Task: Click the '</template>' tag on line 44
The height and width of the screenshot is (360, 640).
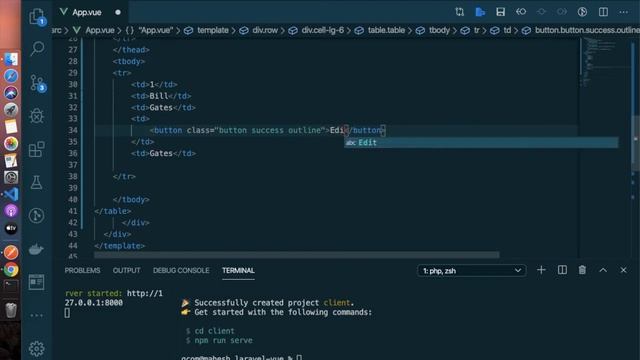Action: tap(120, 246)
